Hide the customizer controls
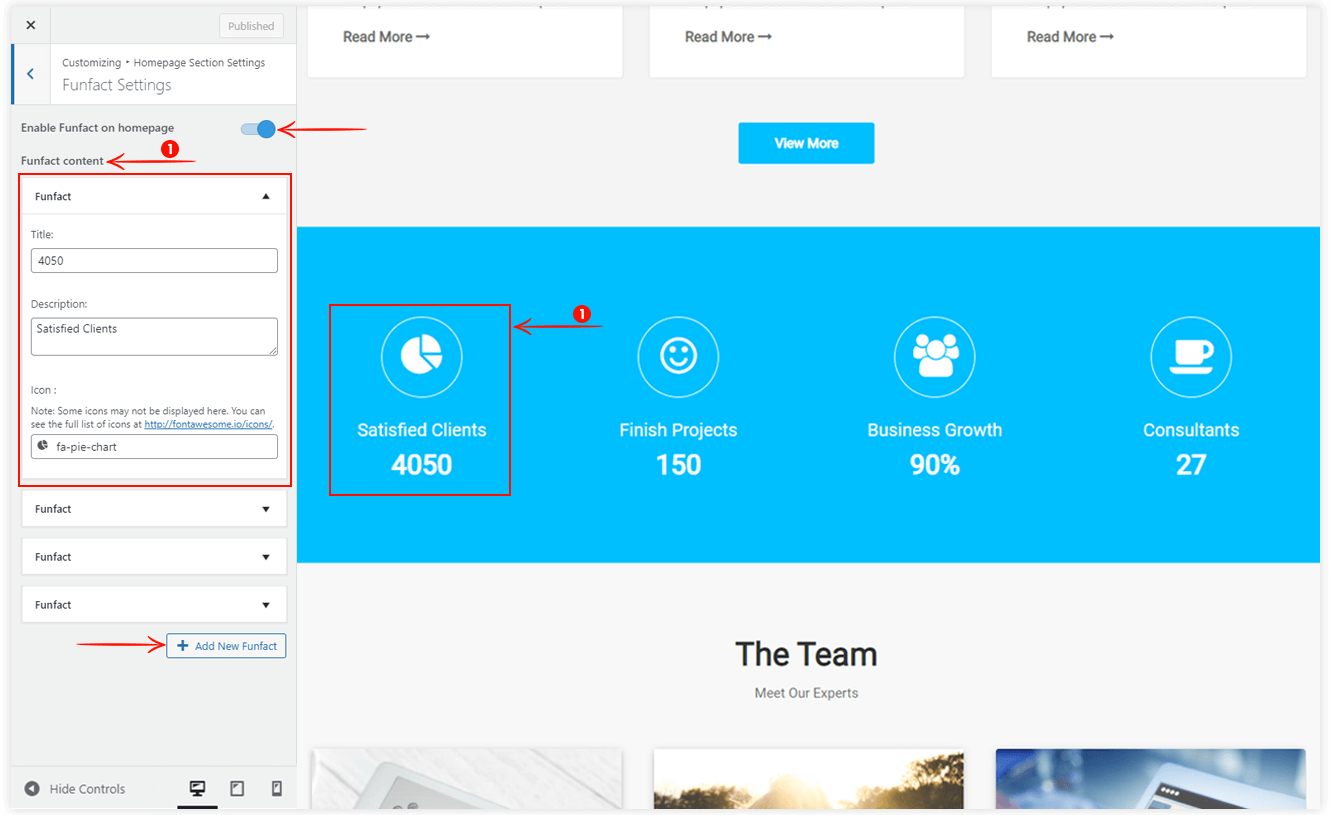This screenshot has width=1330, height=815. [75, 789]
